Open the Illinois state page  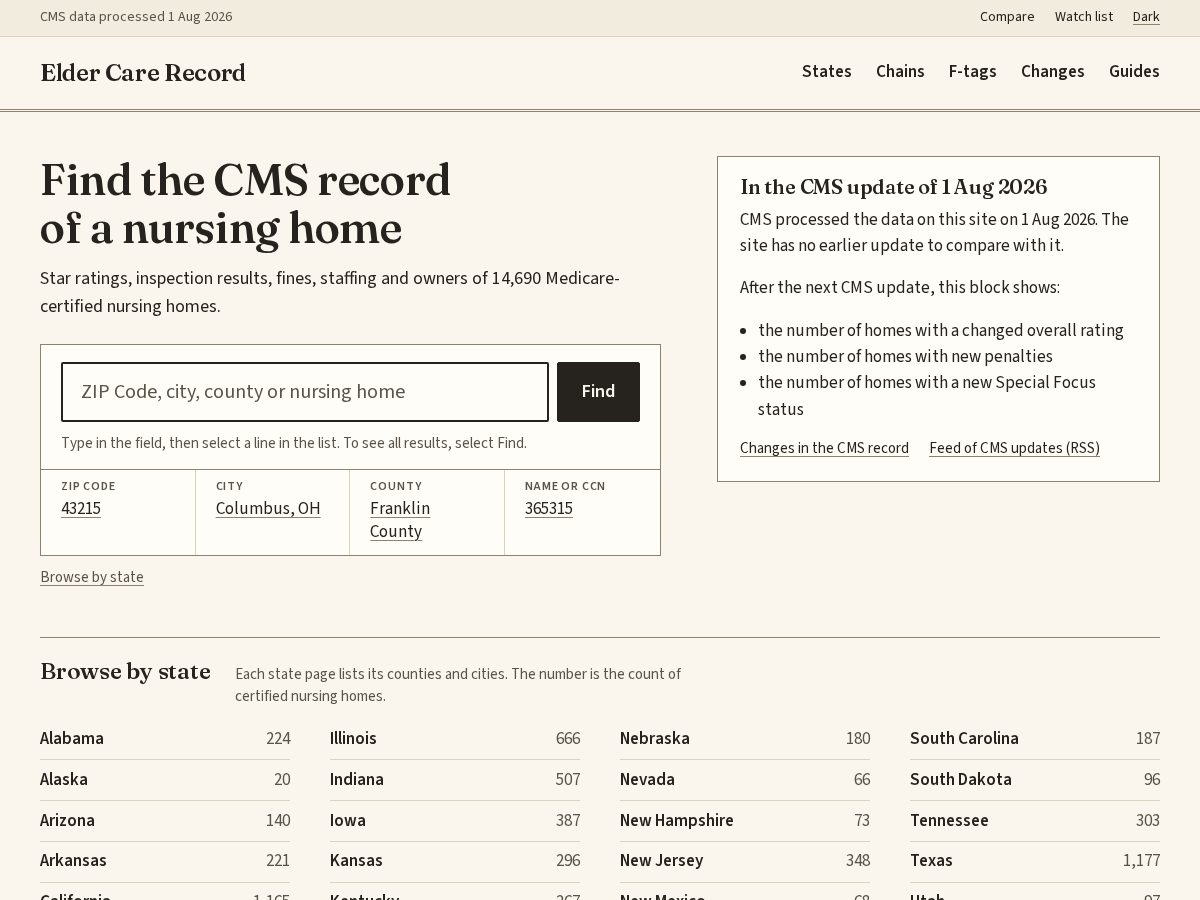click(353, 738)
